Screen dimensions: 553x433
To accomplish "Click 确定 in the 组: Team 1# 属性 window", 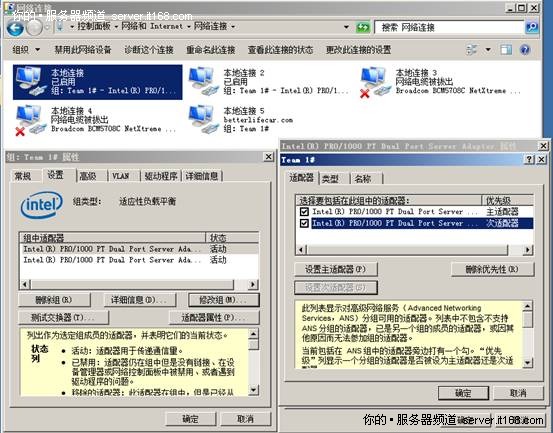I will [190, 419].
